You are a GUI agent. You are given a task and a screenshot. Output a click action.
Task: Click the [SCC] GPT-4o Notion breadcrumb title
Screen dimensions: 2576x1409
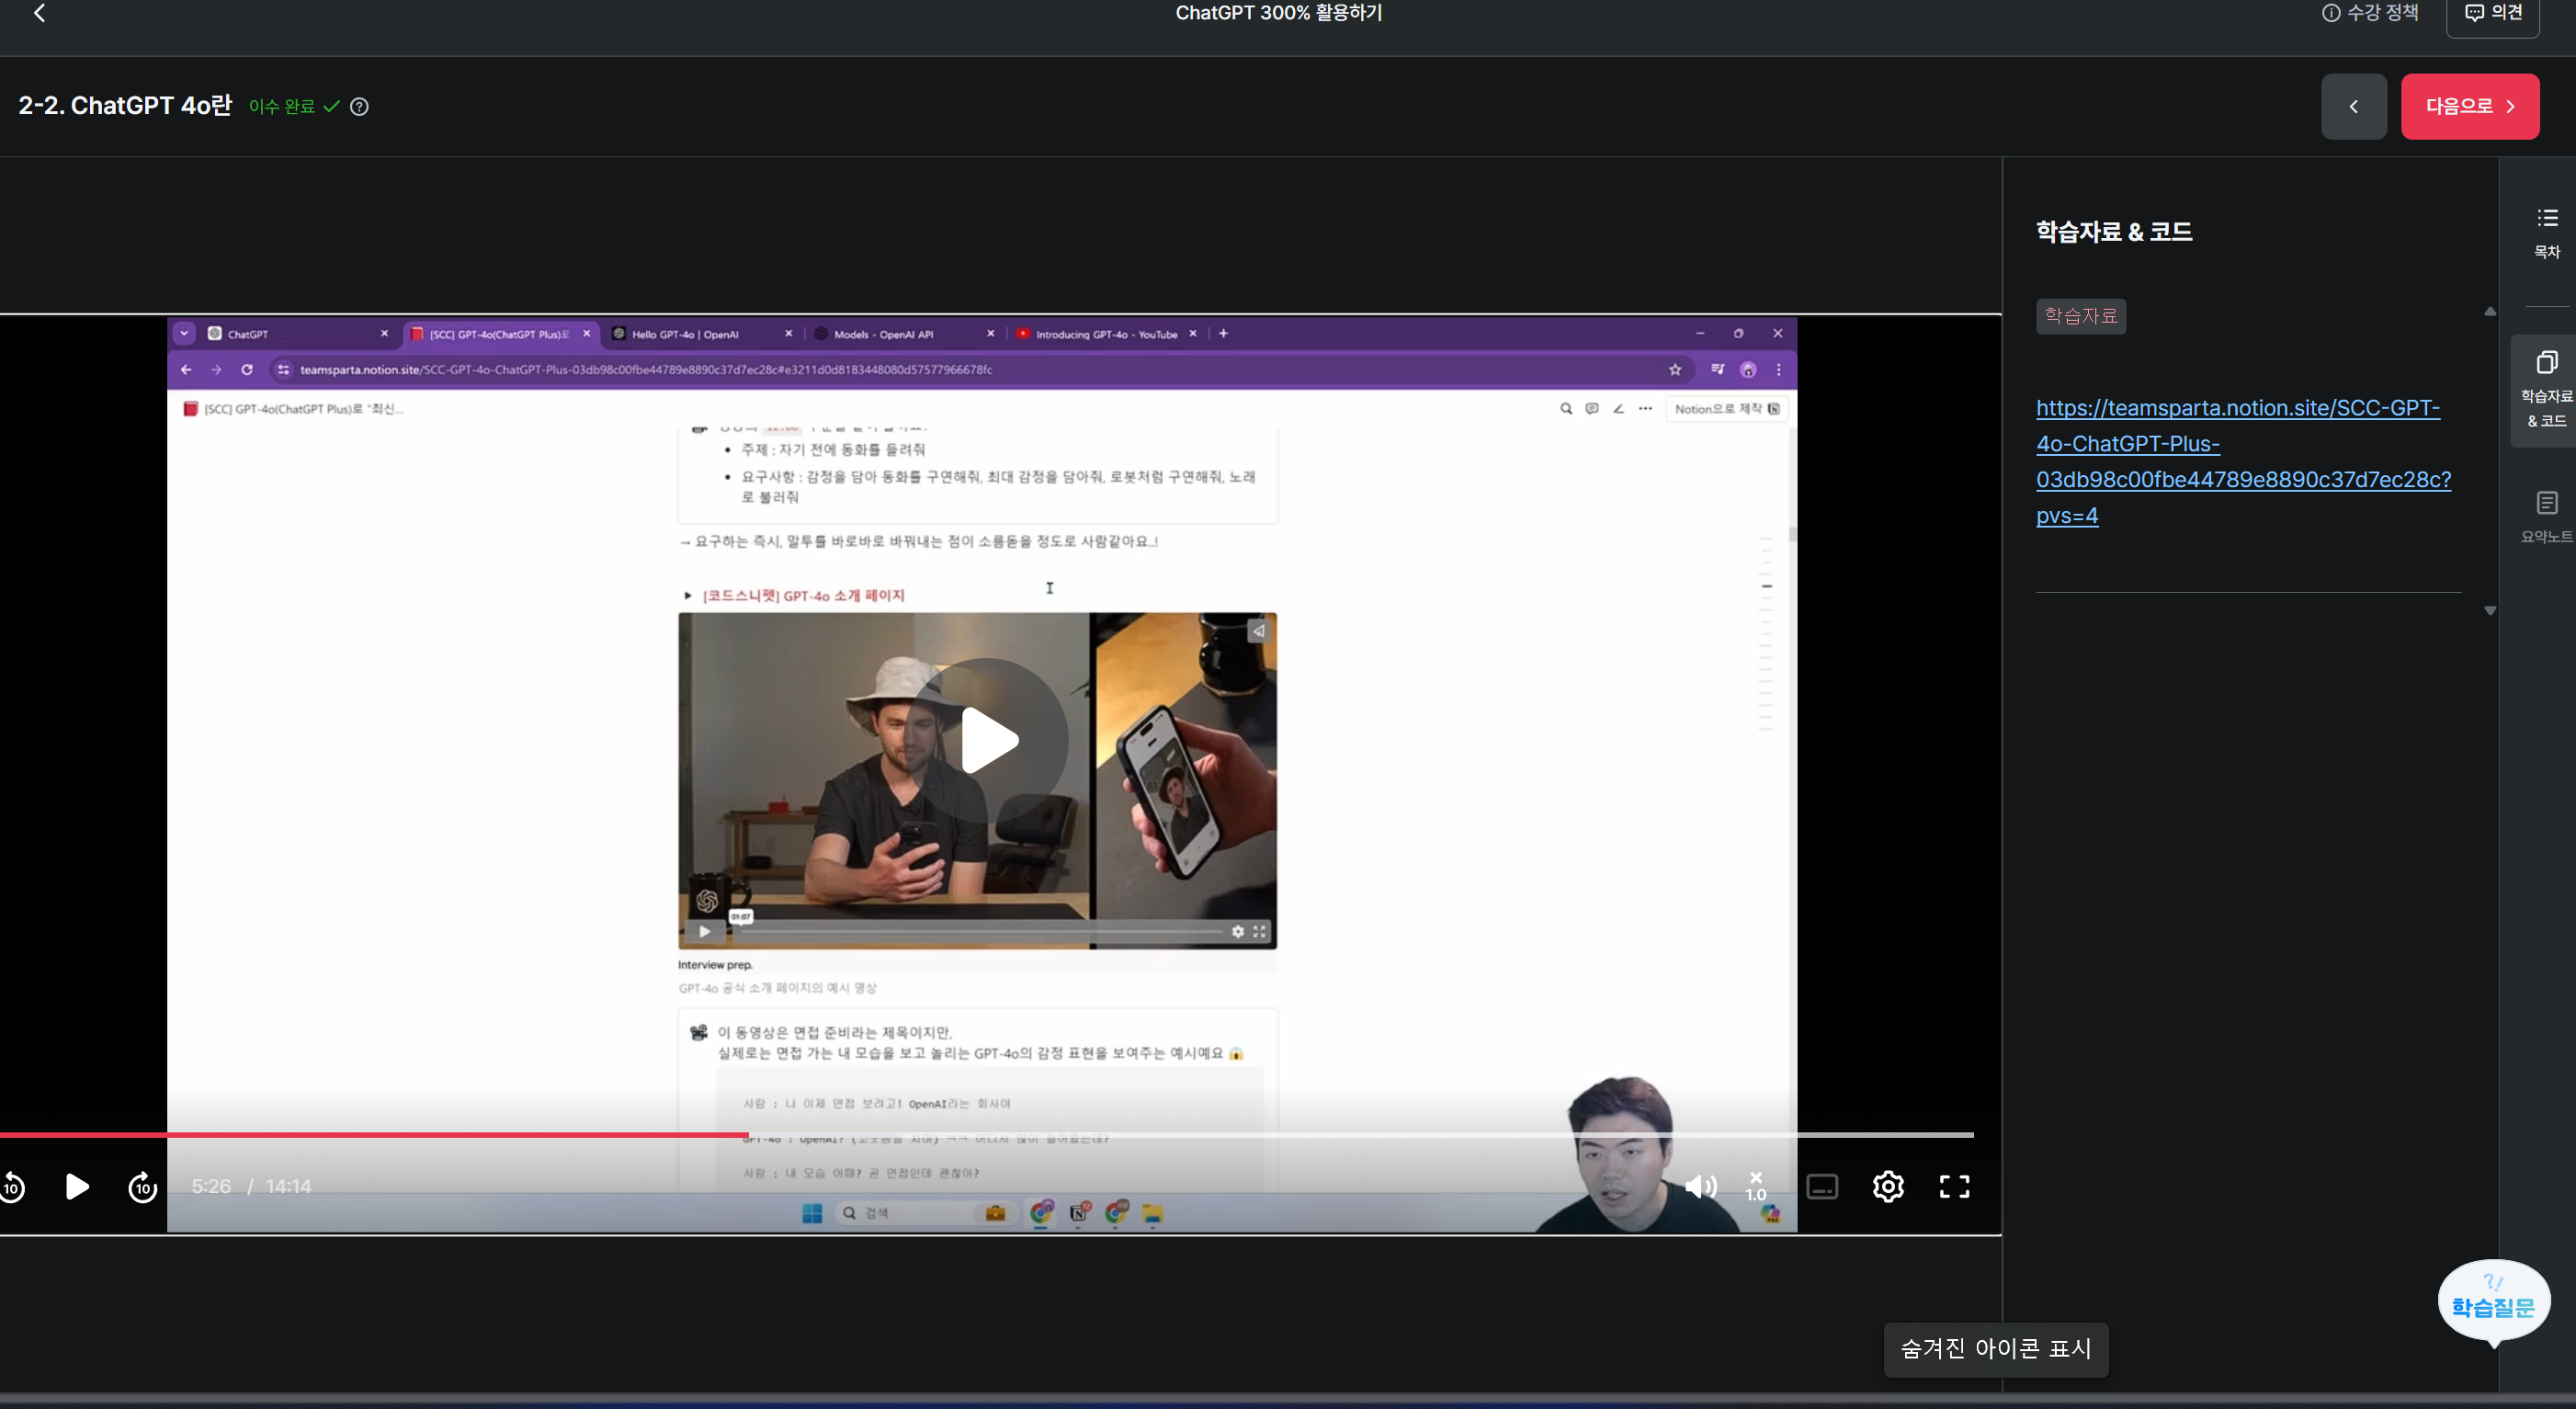click(x=294, y=409)
